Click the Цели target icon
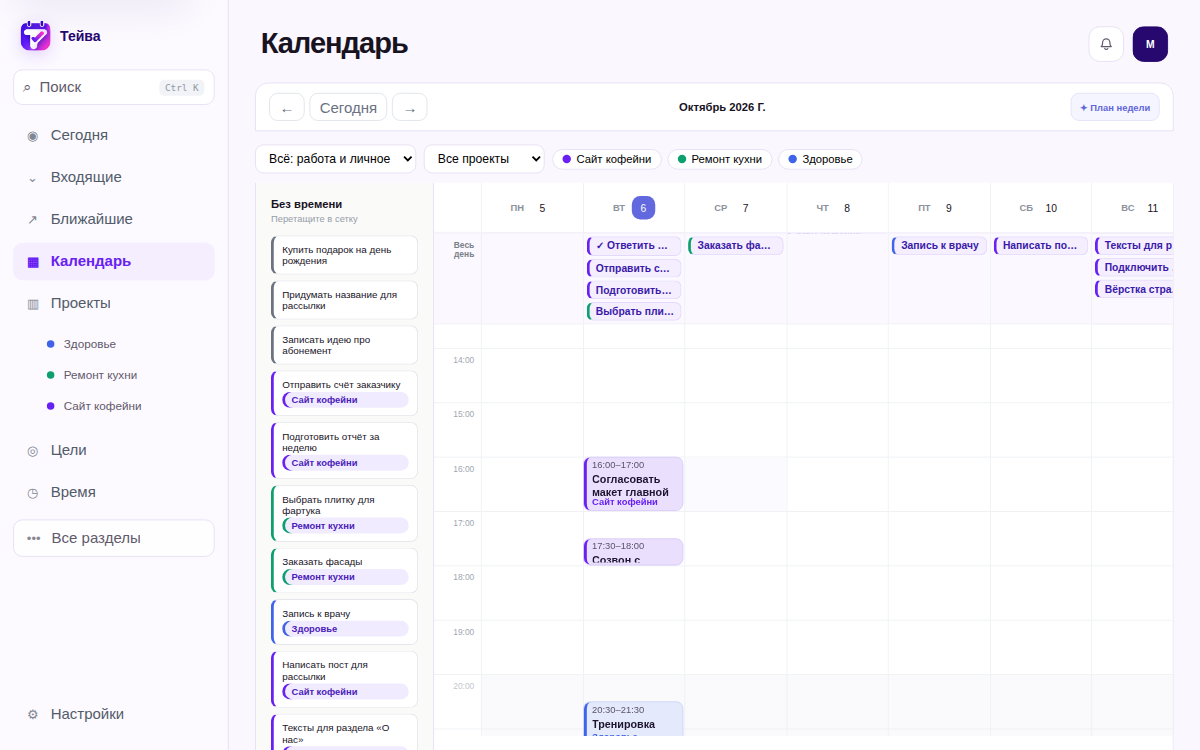This screenshot has width=1200, height=750. pyautogui.click(x=33, y=451)
